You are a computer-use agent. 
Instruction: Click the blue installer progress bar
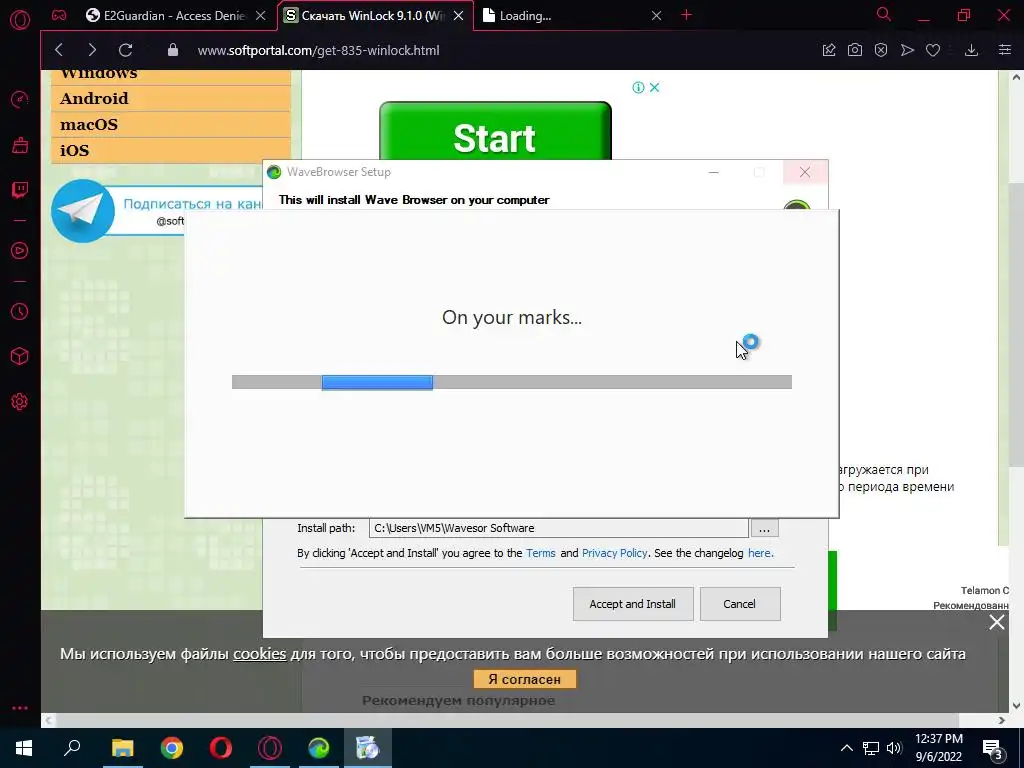(x=377, y=383)
